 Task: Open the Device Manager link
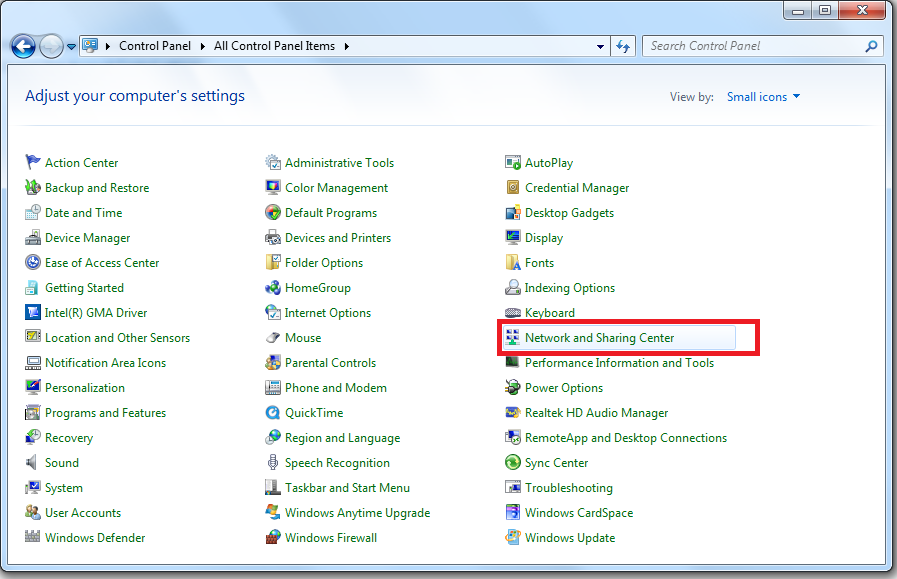pos(87,238)
